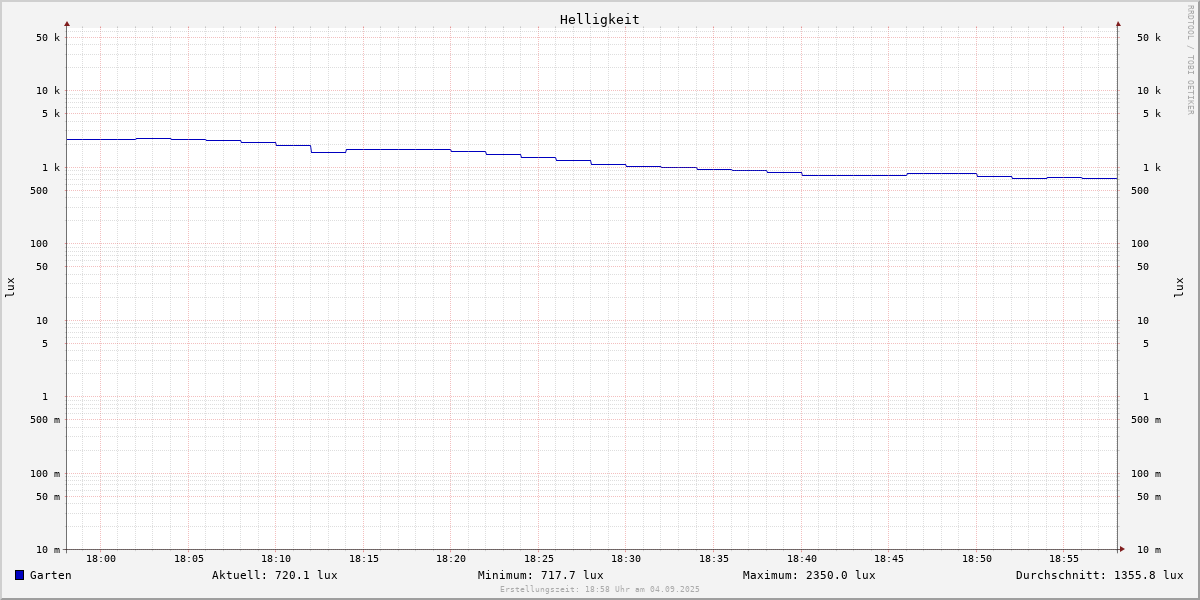This screenshot has width=1200, height=600.
Task: Click the 18:45 time axis label
Action: [889, 559]
